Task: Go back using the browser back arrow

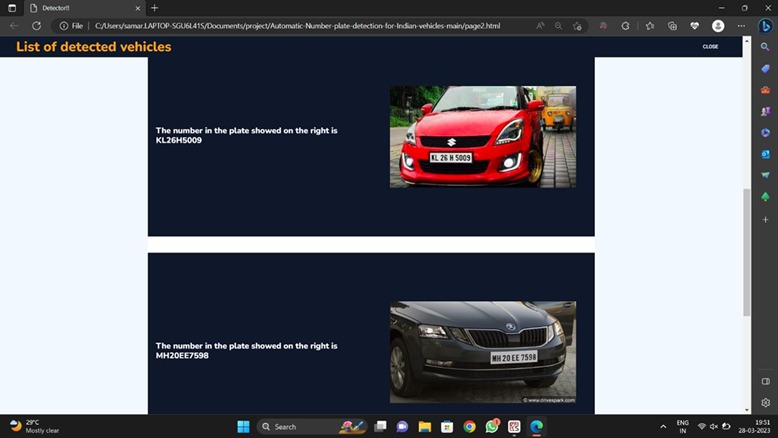Action: coord(14,26)
